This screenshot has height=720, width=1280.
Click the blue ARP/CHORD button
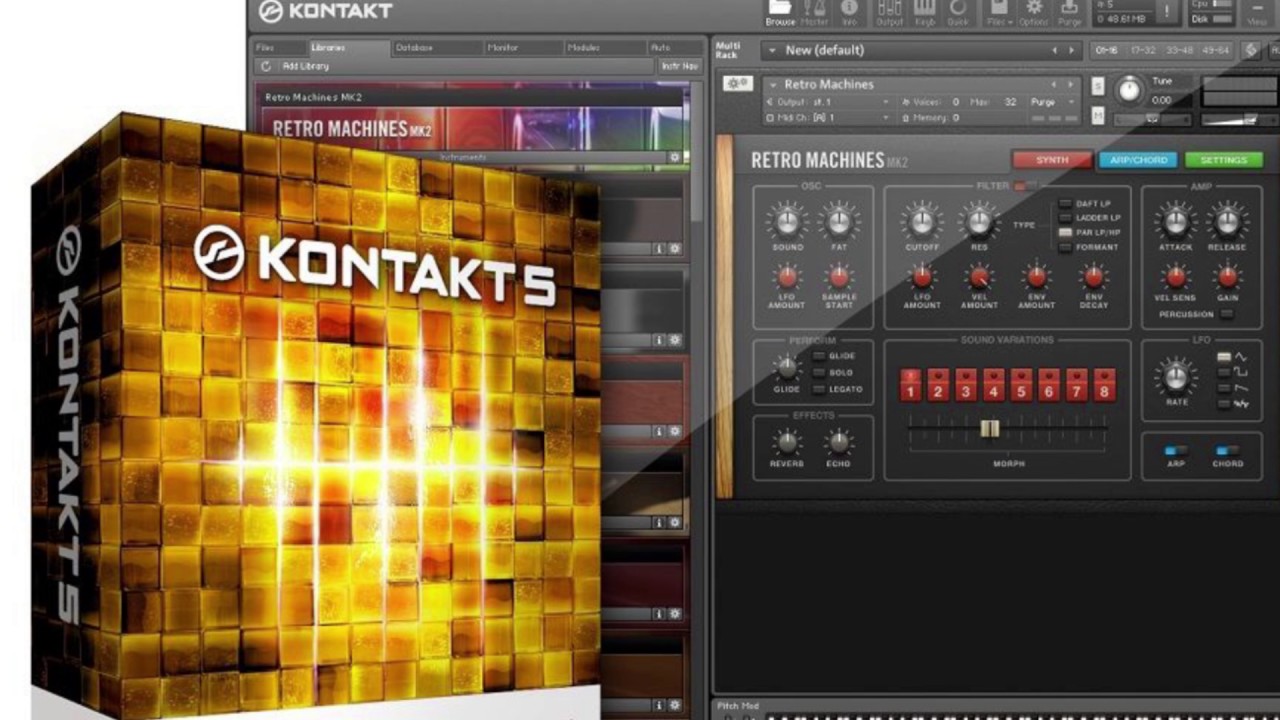[1138, 160]
